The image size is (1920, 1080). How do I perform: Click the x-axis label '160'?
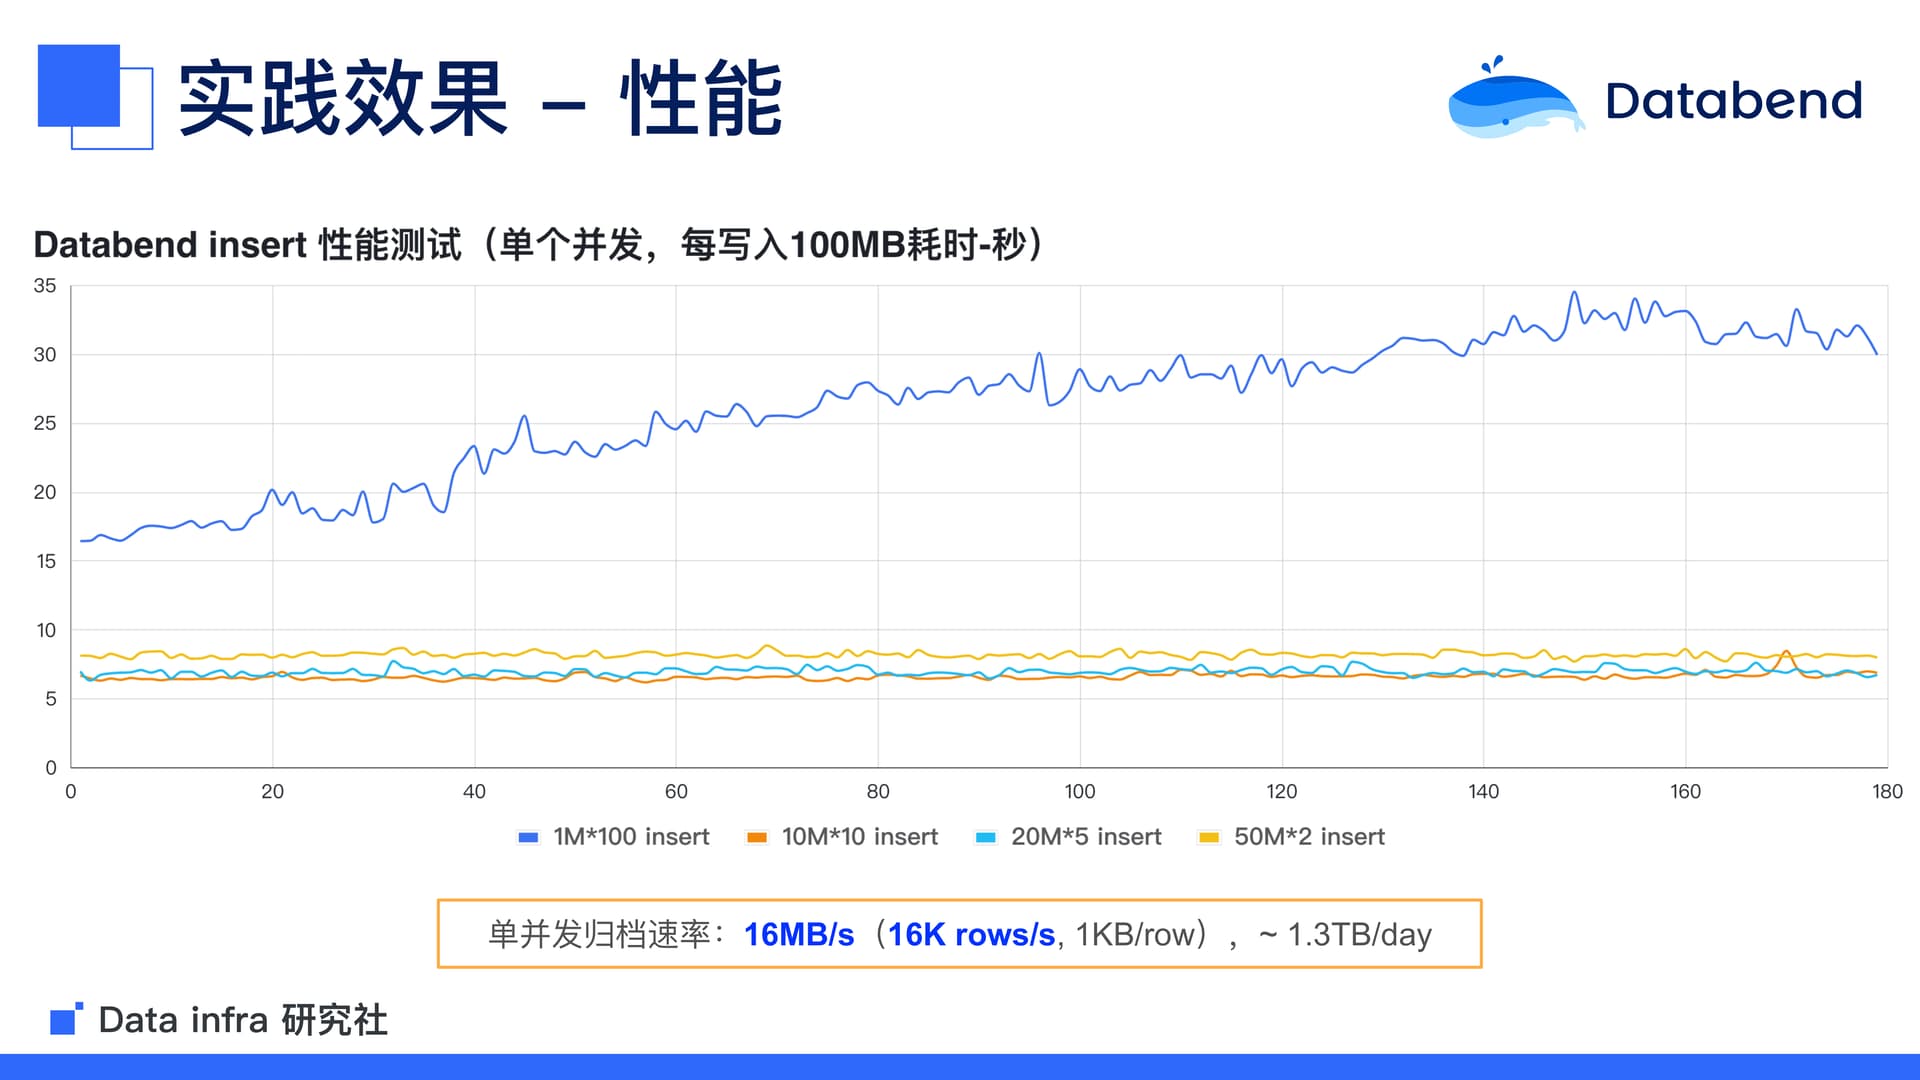(x=1686, y=792)
